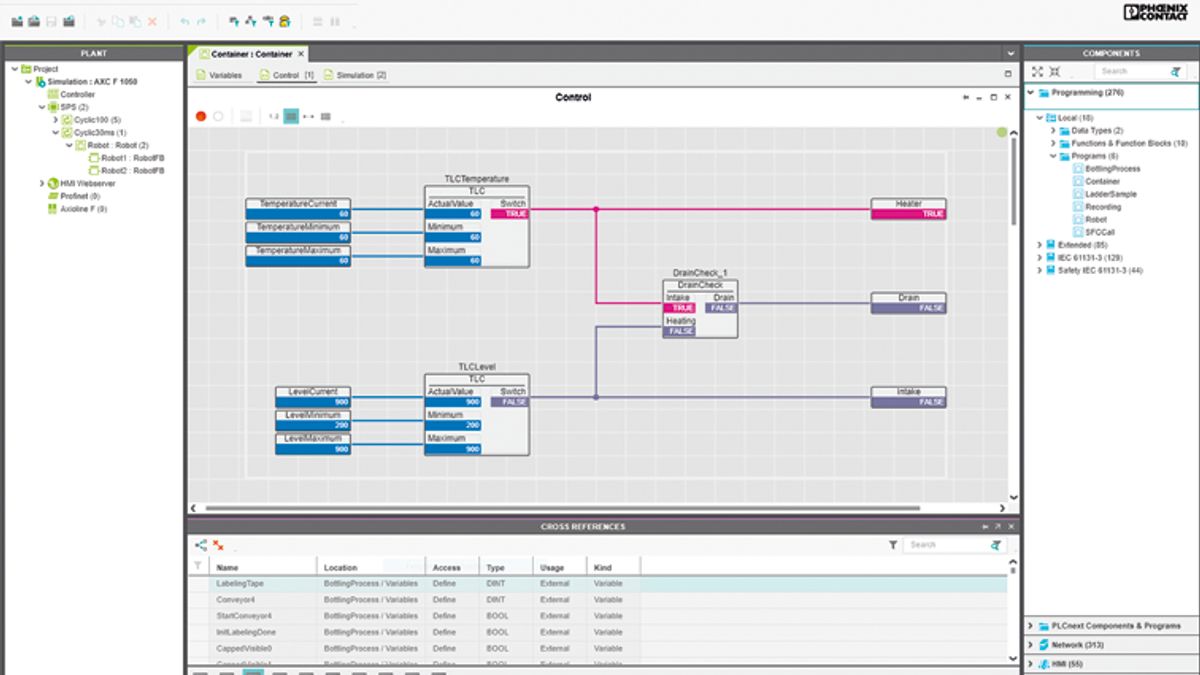Click the TLCTemperature function block
The image size is (1200, 675).
476,226
